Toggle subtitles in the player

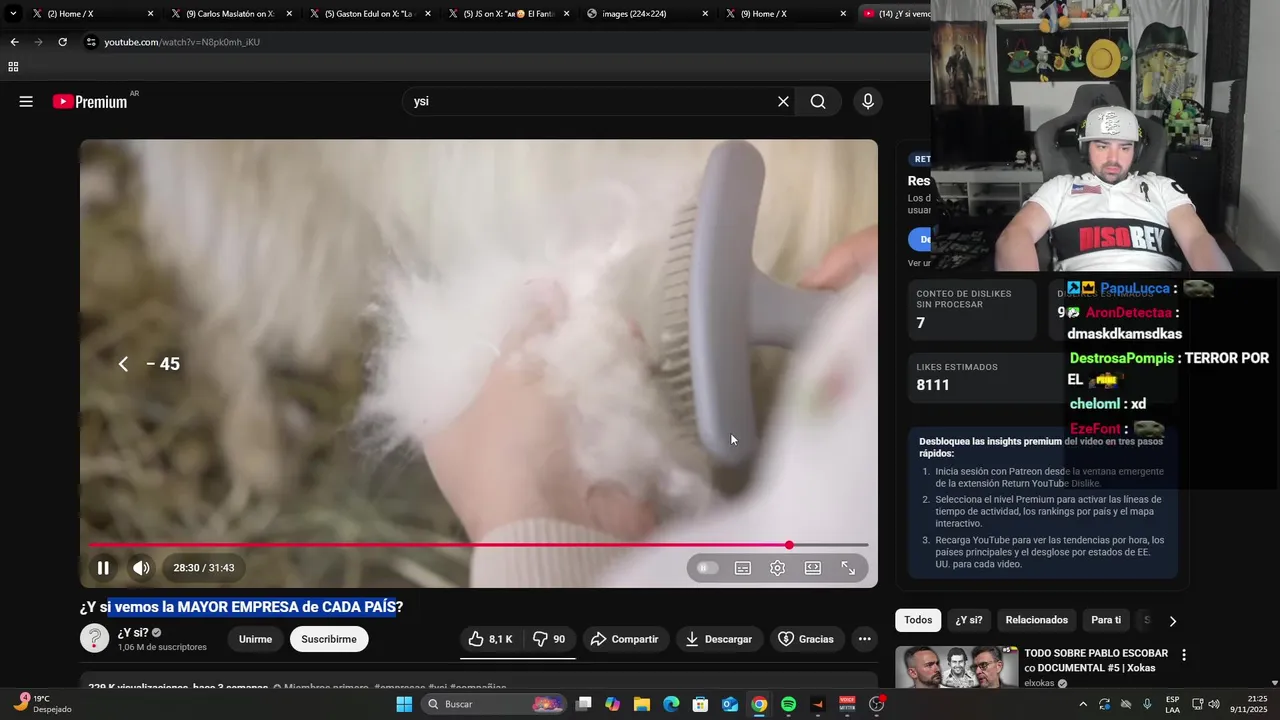[x=743, y=568]
